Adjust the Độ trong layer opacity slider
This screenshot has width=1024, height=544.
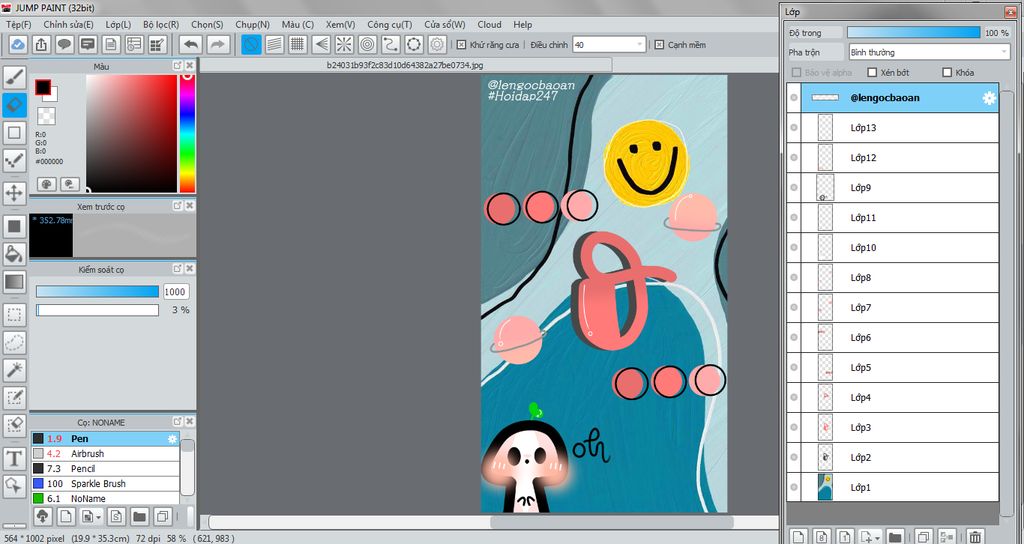[914, 33]
